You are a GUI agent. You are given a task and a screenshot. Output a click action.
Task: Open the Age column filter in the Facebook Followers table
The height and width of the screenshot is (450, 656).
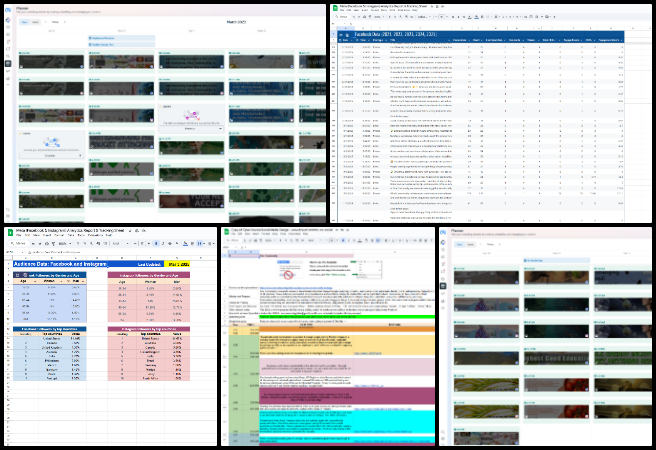(x=35, y=281)
